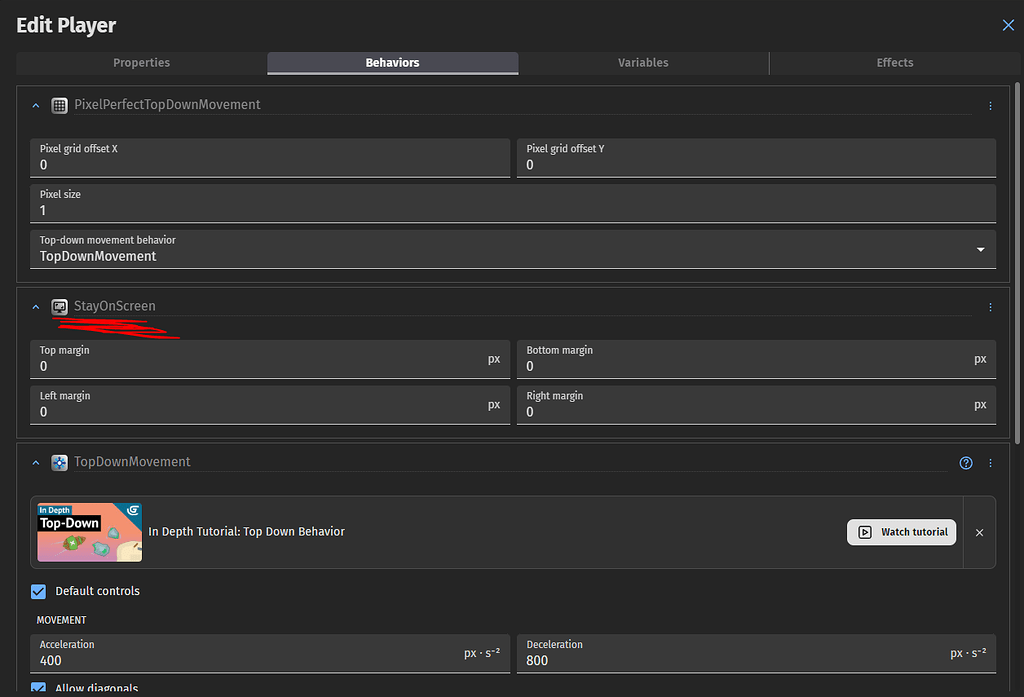
Task: Switch to the Variables tab
Action: tap(643, 62)
